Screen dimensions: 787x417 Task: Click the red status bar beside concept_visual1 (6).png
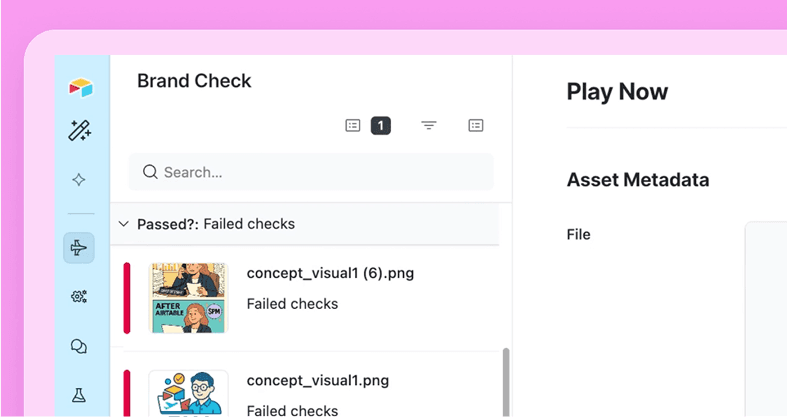[x=127, y=298]
